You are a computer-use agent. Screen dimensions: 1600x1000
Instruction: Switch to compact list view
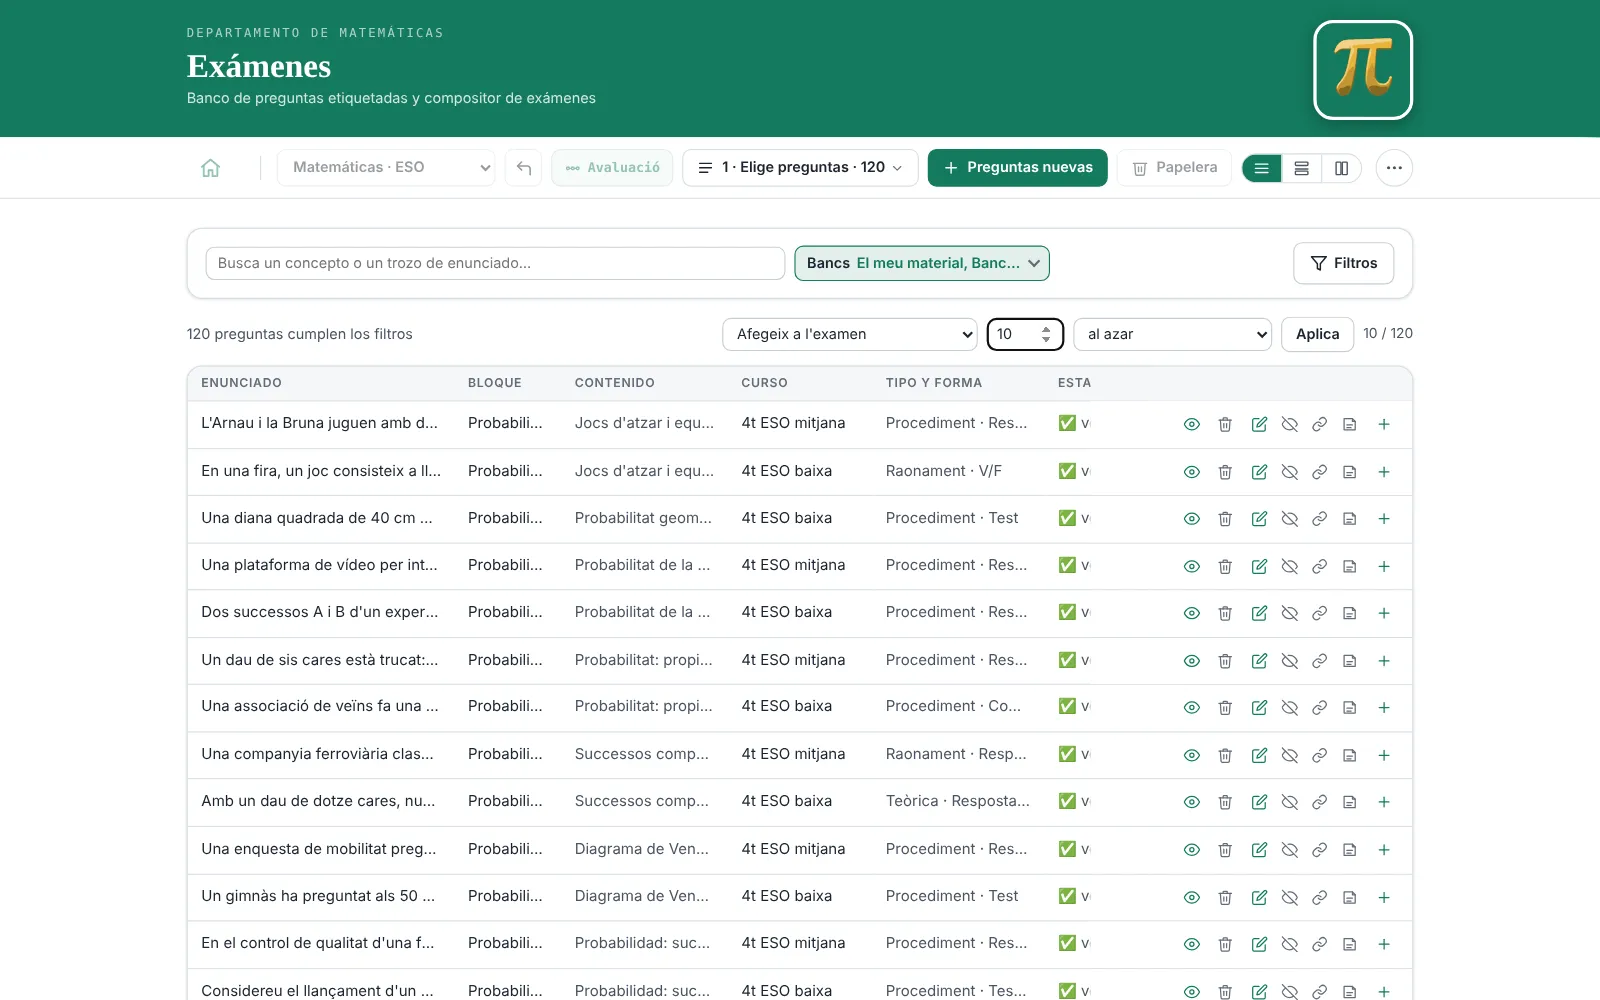pyautogui.click(x=1262, y=168)
